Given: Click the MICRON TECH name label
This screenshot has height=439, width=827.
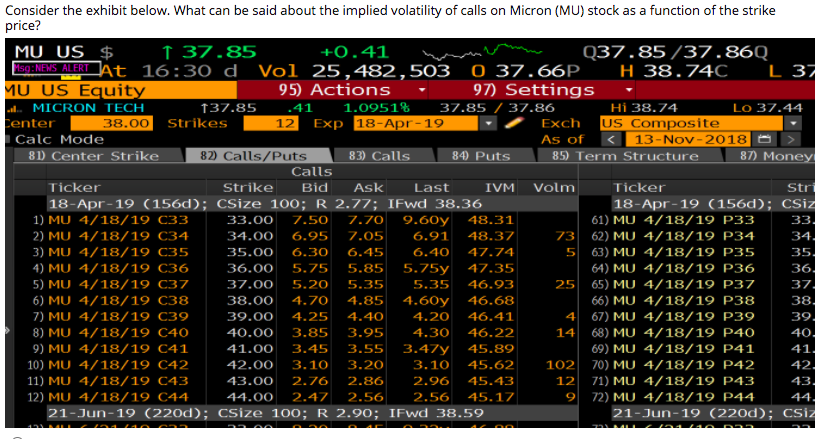Looking at the screenshot, I should coord(88,108).
